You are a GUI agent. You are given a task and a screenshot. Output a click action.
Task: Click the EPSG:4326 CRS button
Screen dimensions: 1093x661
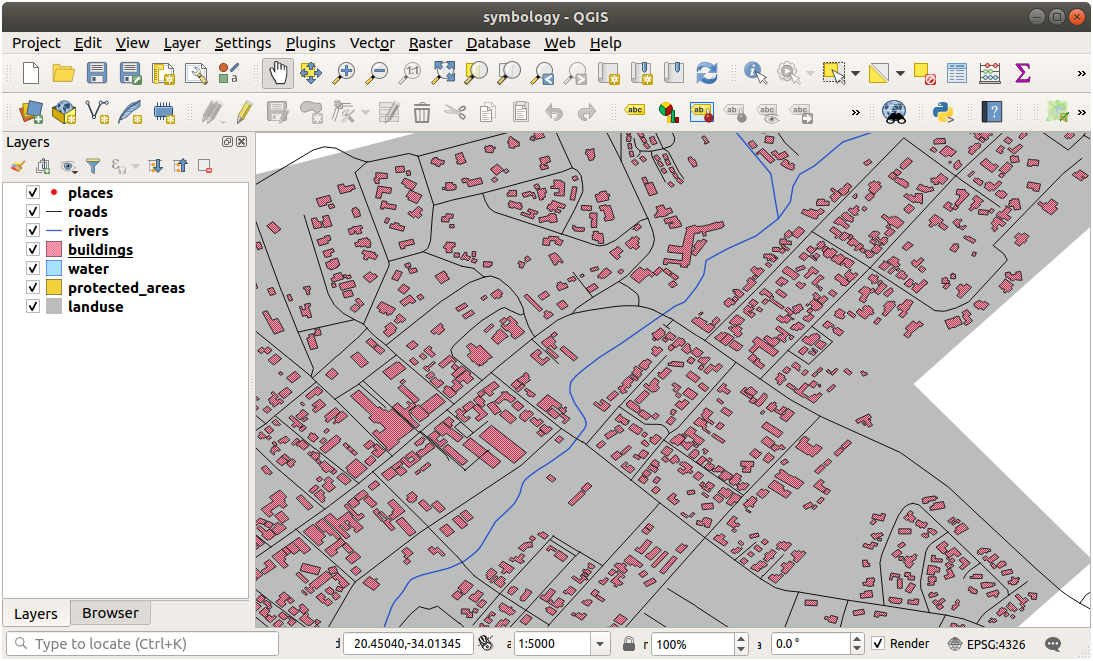tap(986, 644)
